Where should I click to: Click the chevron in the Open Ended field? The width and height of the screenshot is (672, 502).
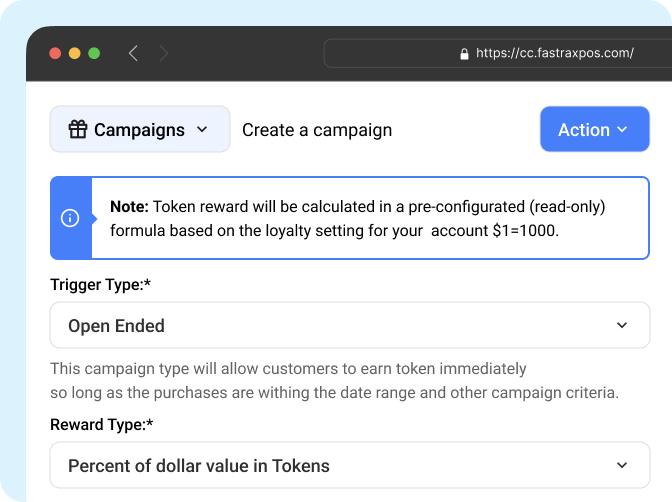[x=622, y=325]
